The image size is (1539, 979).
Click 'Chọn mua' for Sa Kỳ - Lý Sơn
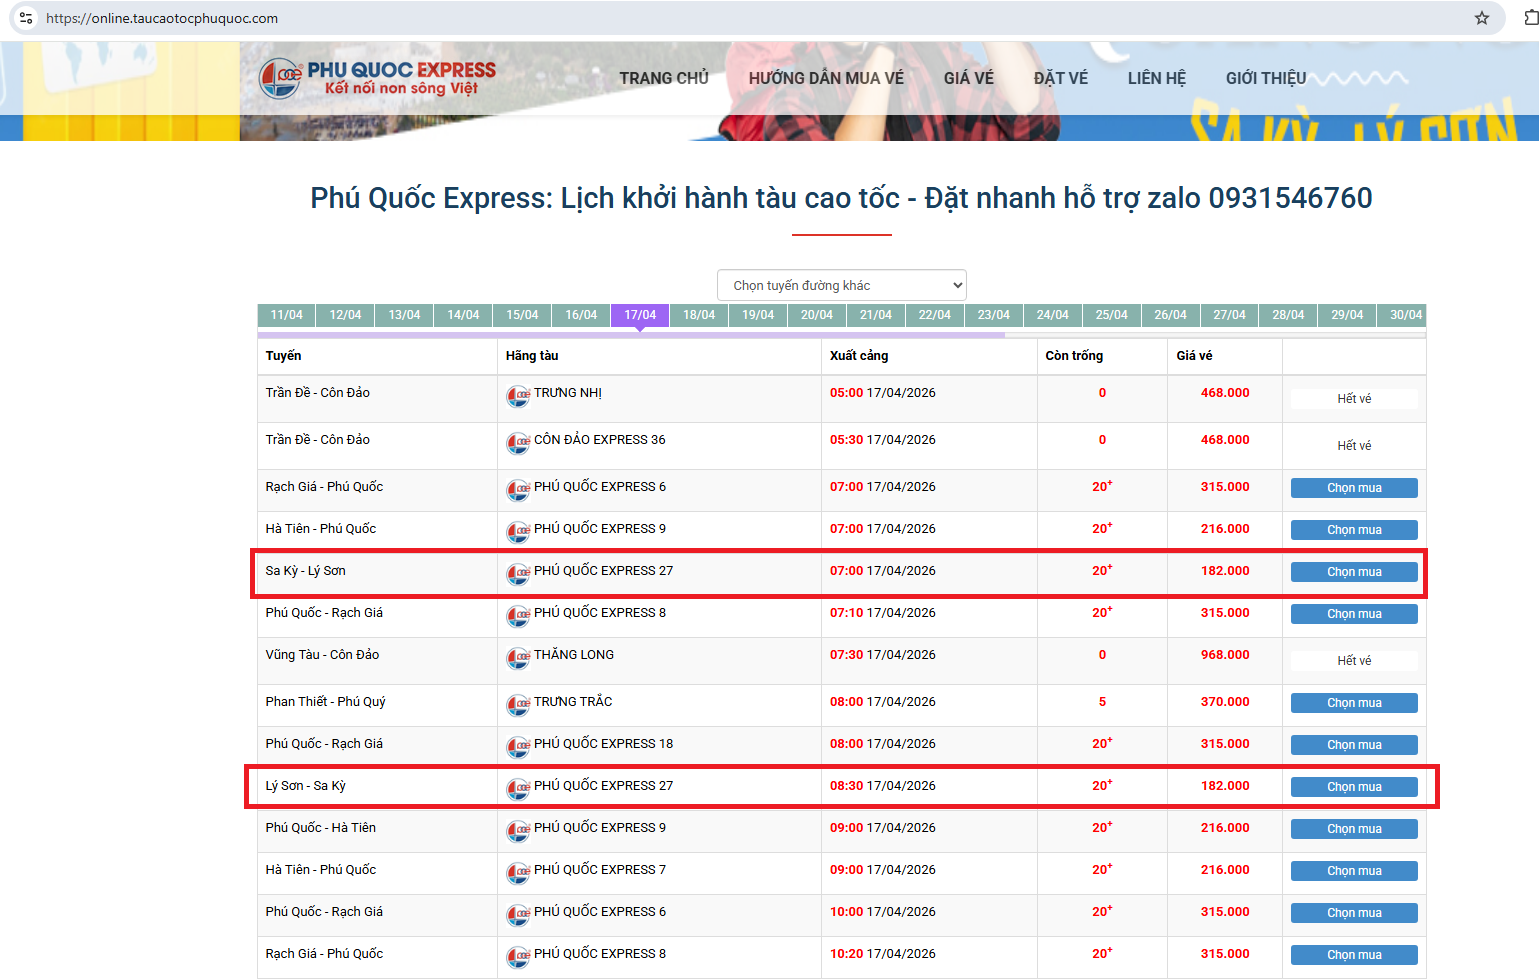pos(1353,572)
